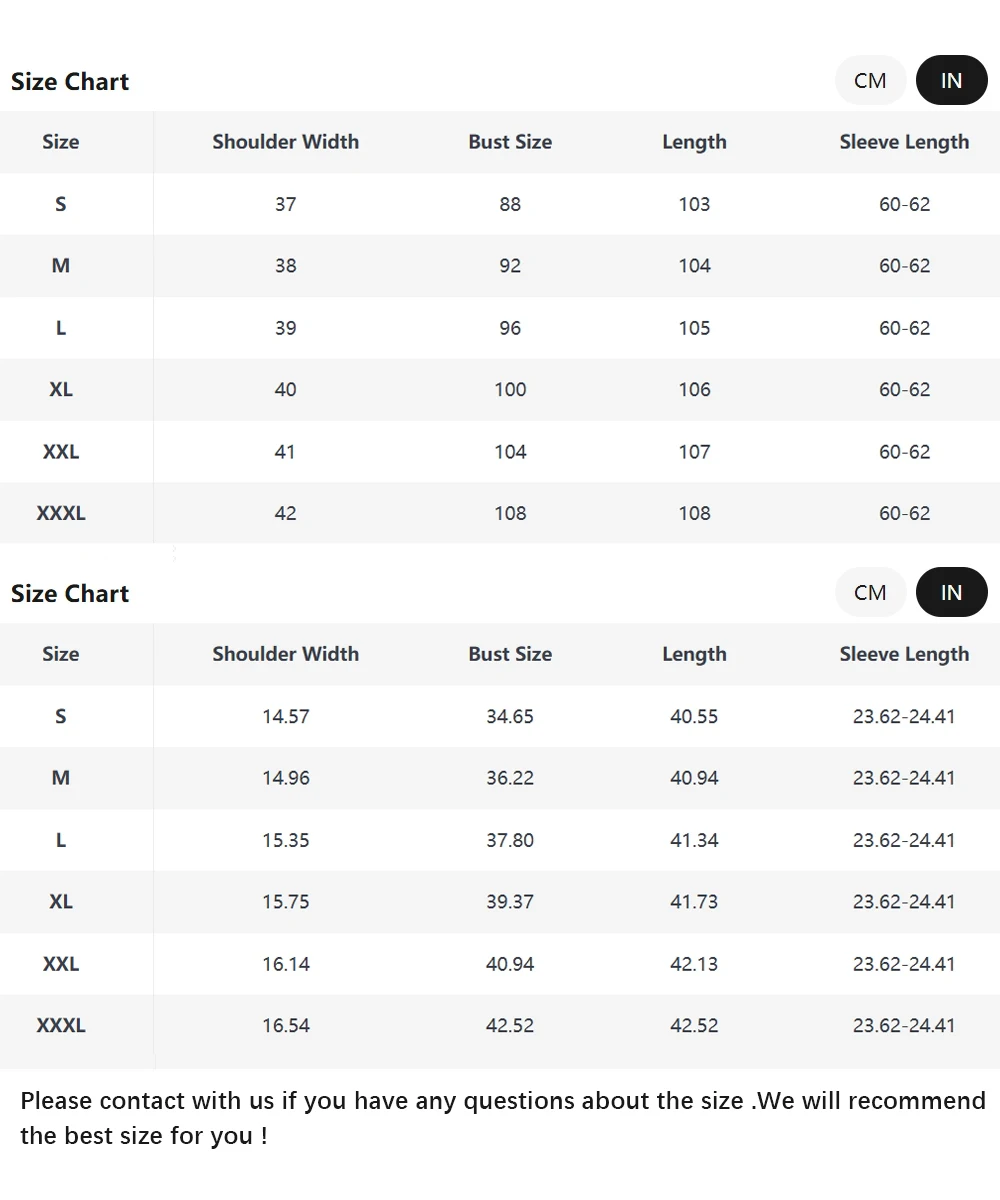The image size is (1000, 1200).
Task: Click the Shoulder Width header in centimeter chart
Action: [285, 142]
